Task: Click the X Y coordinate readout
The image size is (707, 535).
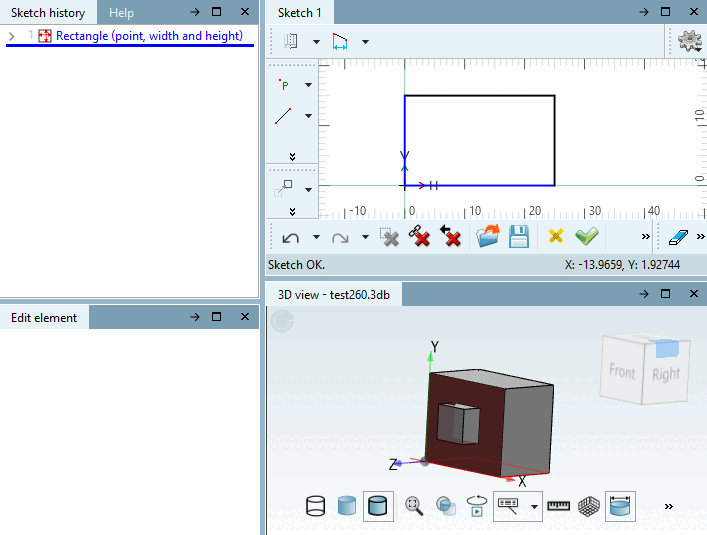Action: point(622,265)
